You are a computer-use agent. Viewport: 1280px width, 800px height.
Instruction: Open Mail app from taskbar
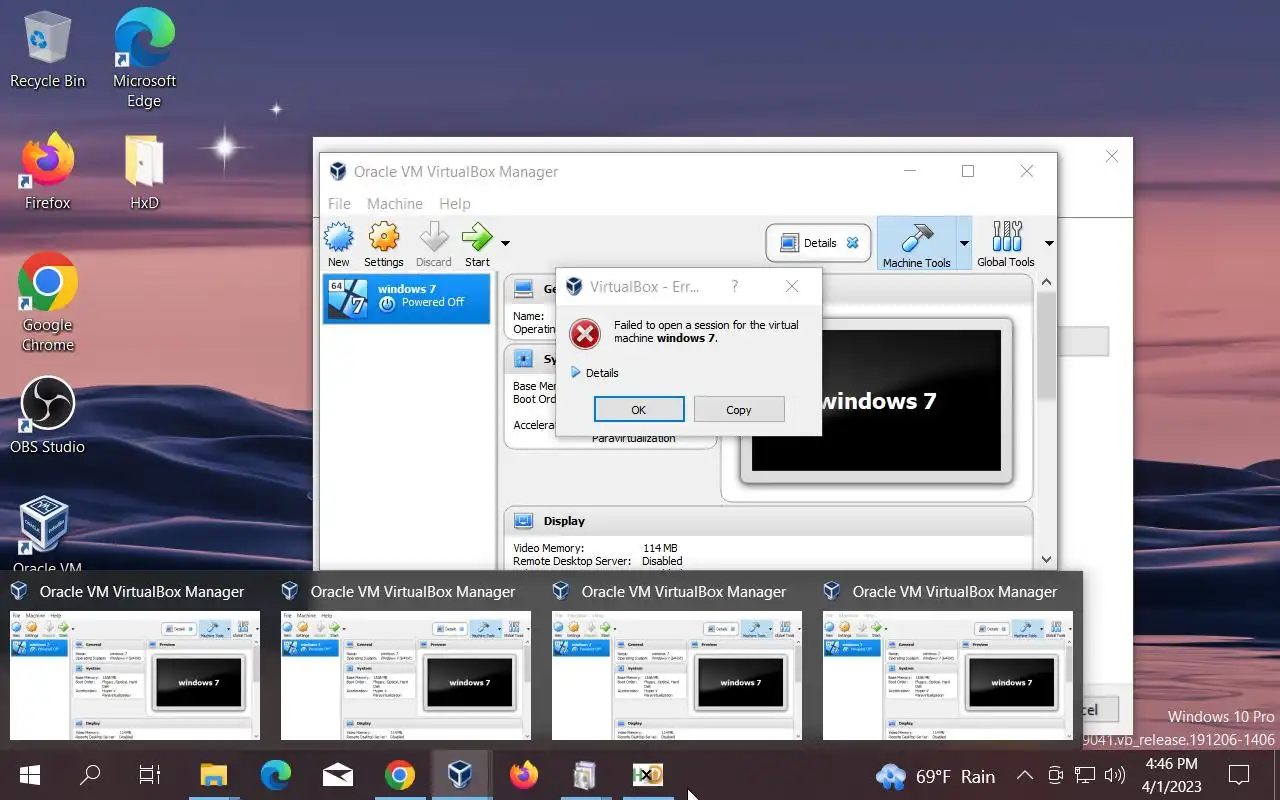(x=338, y=775)
